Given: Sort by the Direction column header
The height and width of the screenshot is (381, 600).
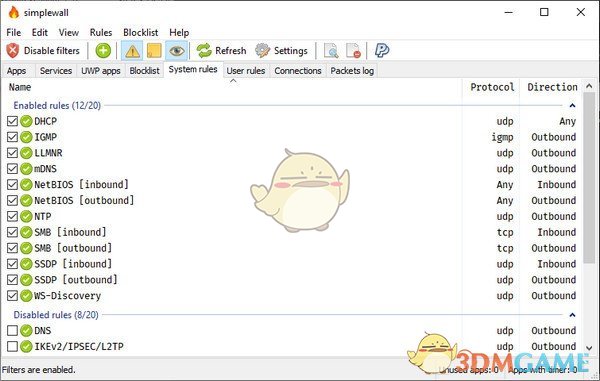Looking at the screenshot, I should [x=552, y=87].
